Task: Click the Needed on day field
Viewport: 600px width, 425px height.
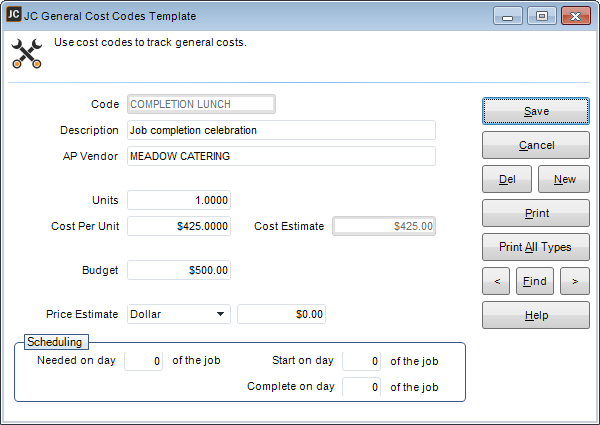Action: pos(143,361)
